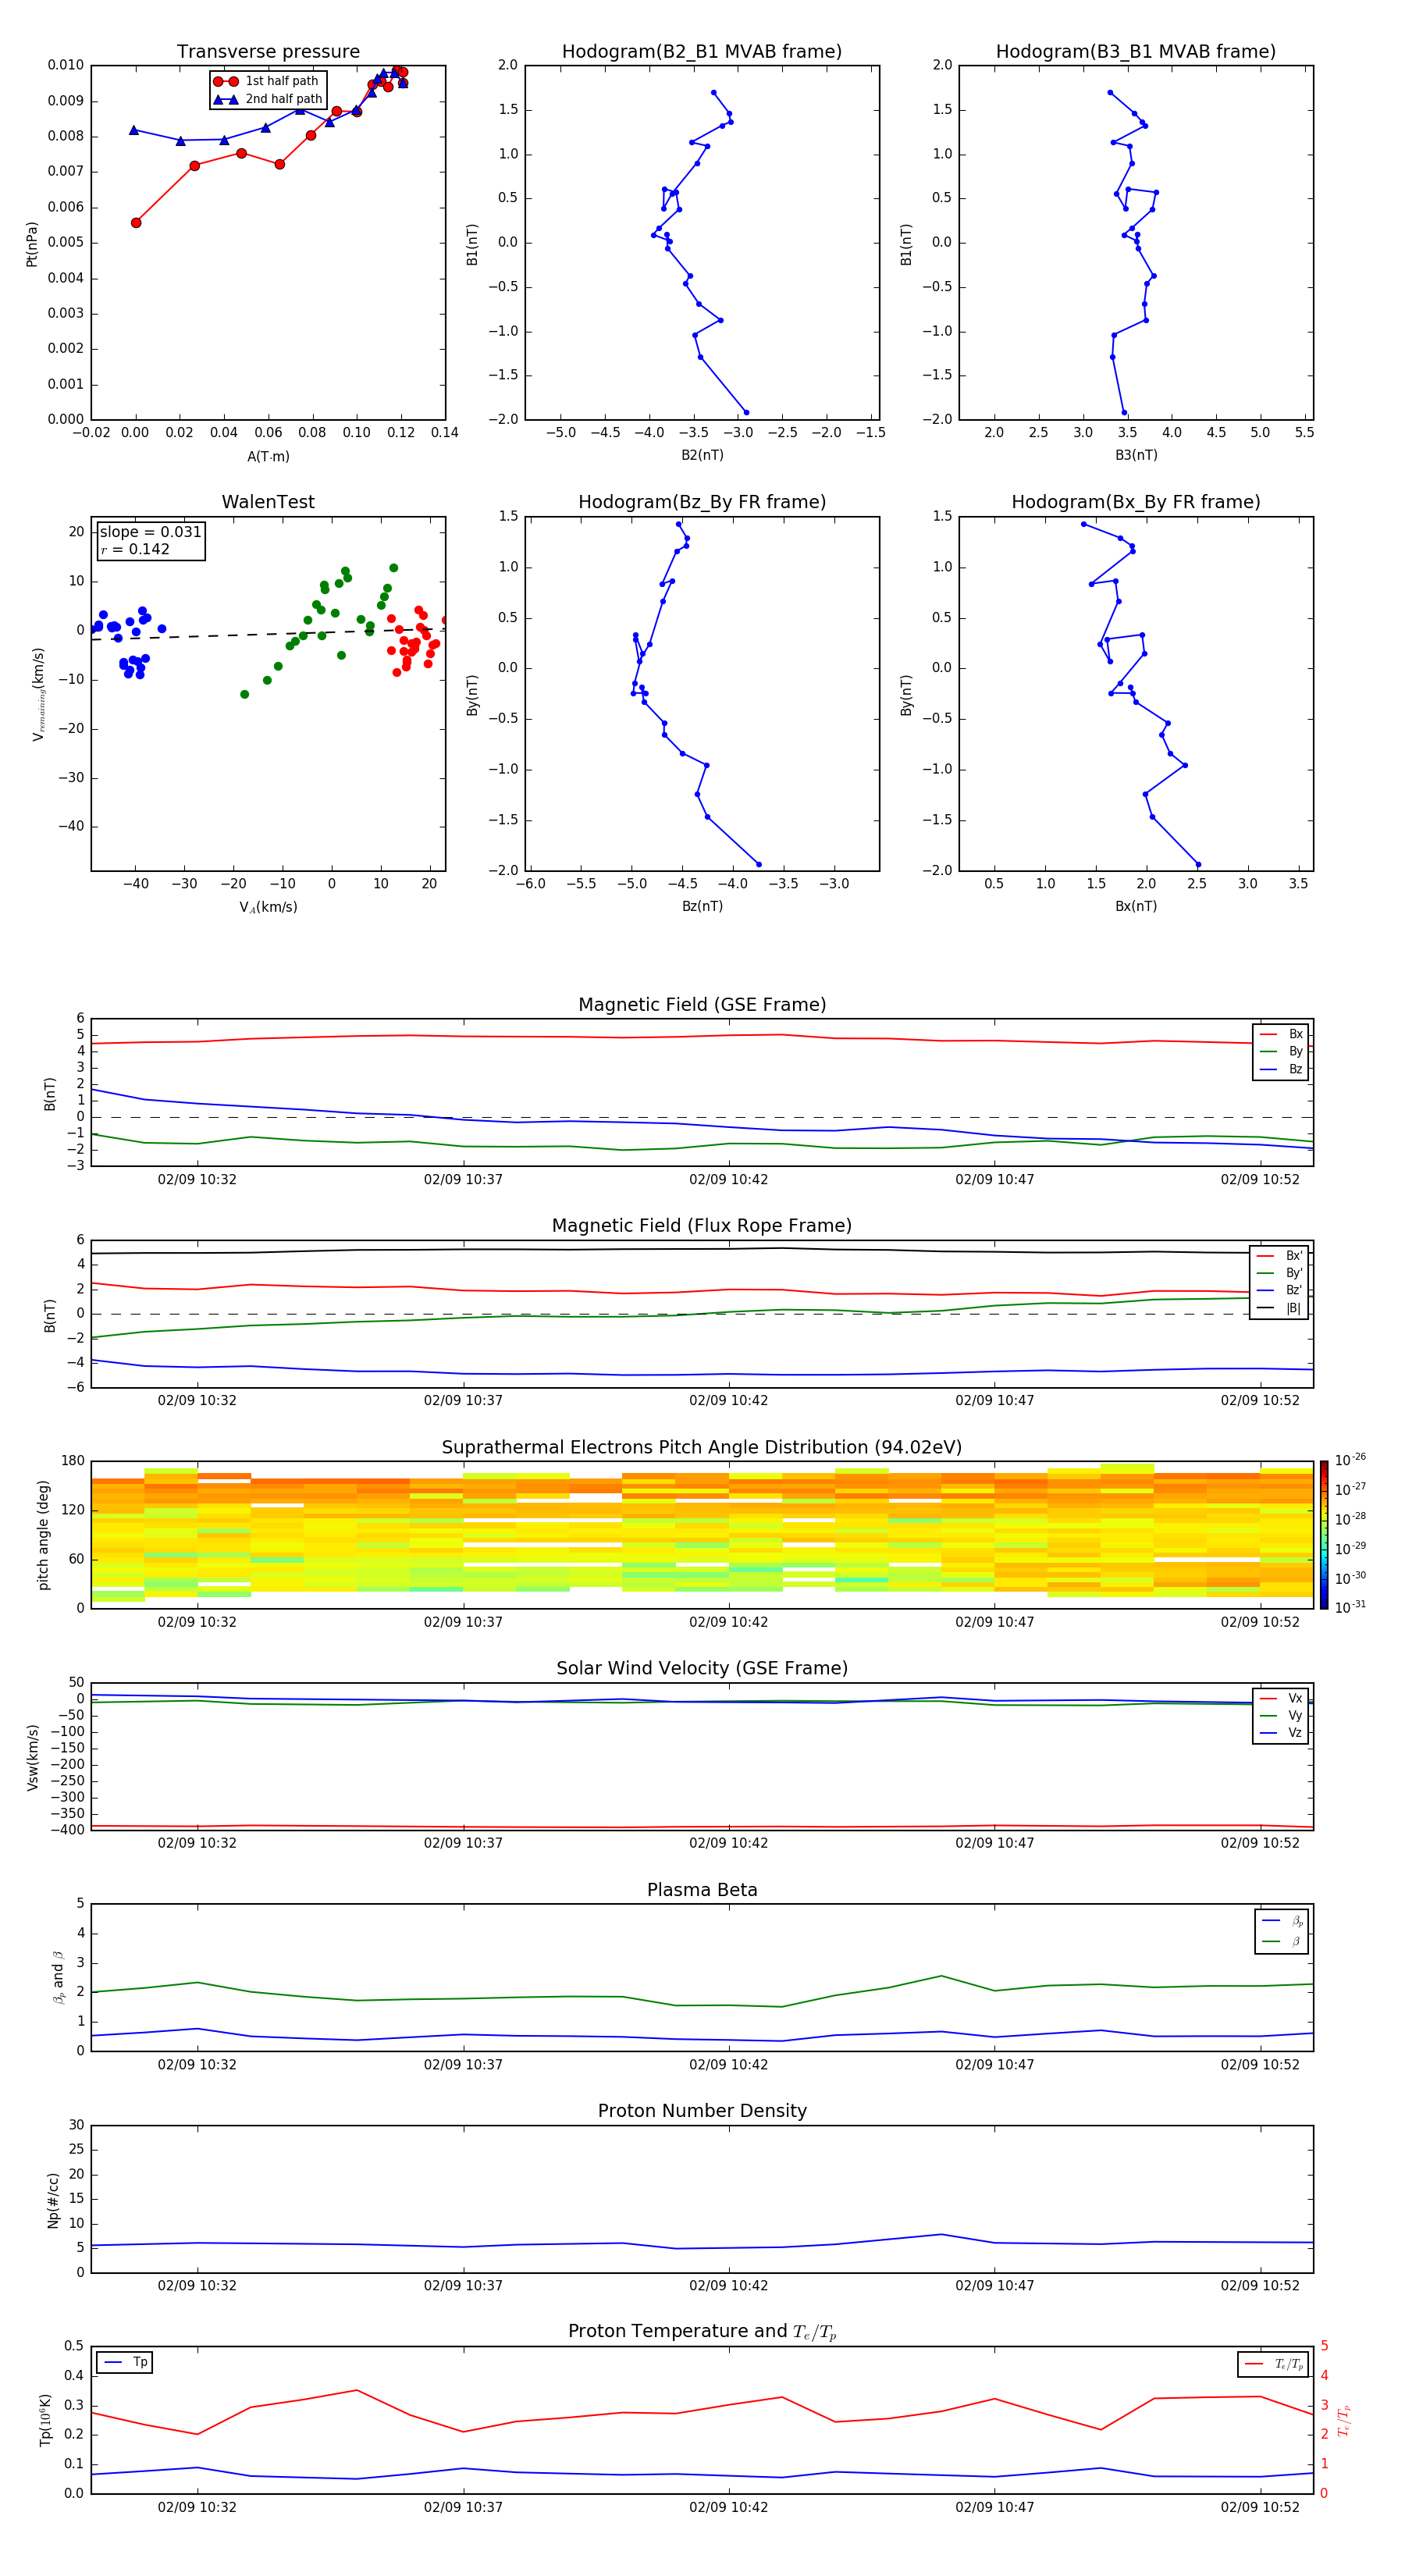The image size is (1405, 2576).
Task: Click the "Hodogram(Bz_By FR frame)" title
Action: [702, 502]
